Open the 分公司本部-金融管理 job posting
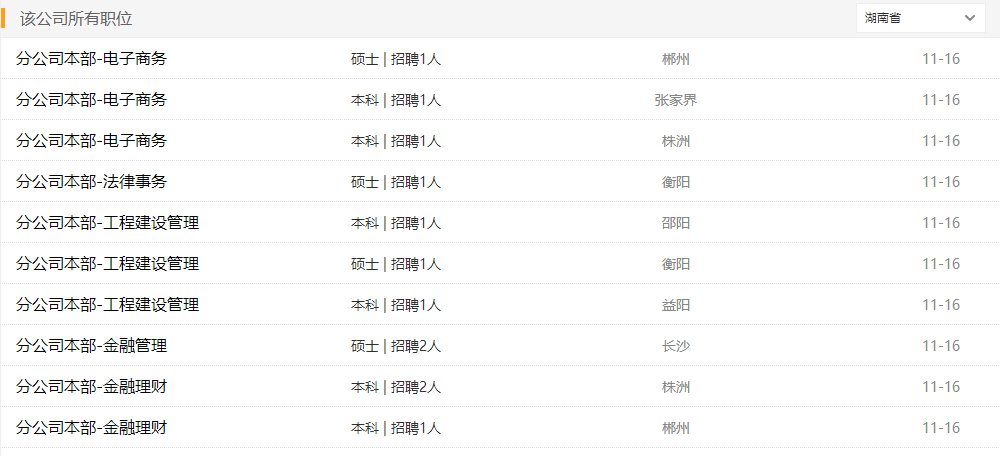Viewport: 1000px width, 456px height. tap(91, 346)
